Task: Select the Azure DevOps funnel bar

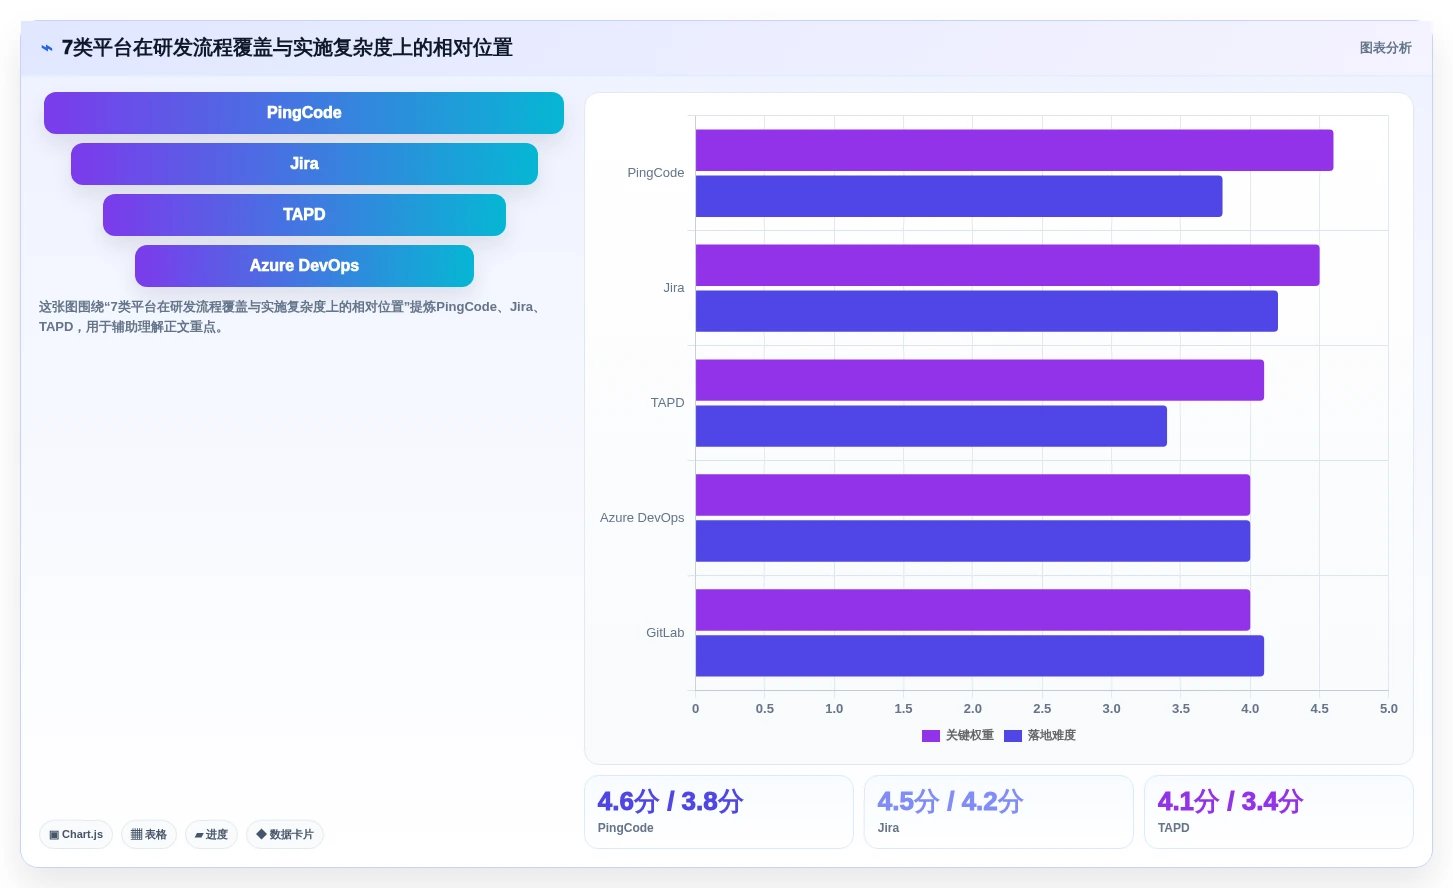Action: click(304, 266)
